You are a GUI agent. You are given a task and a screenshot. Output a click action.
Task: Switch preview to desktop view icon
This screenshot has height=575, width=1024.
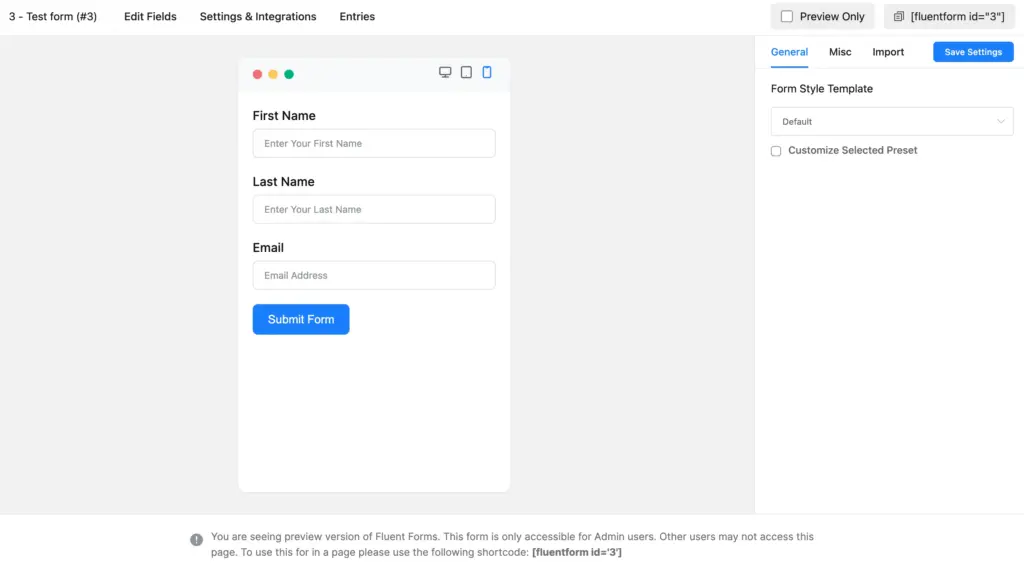(x=445, y=73)
